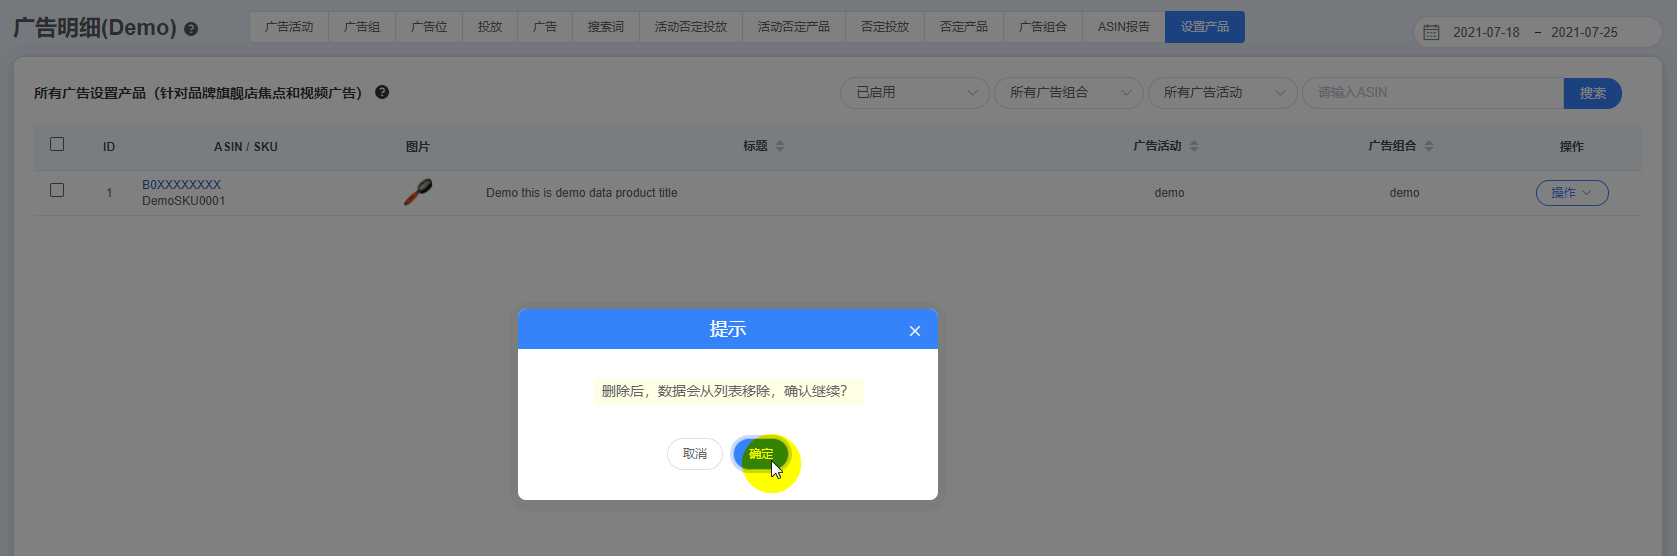This screenshot has width=1677, height=556.
Task: Sort by 标题 column arrows
Action: (780, 146)
